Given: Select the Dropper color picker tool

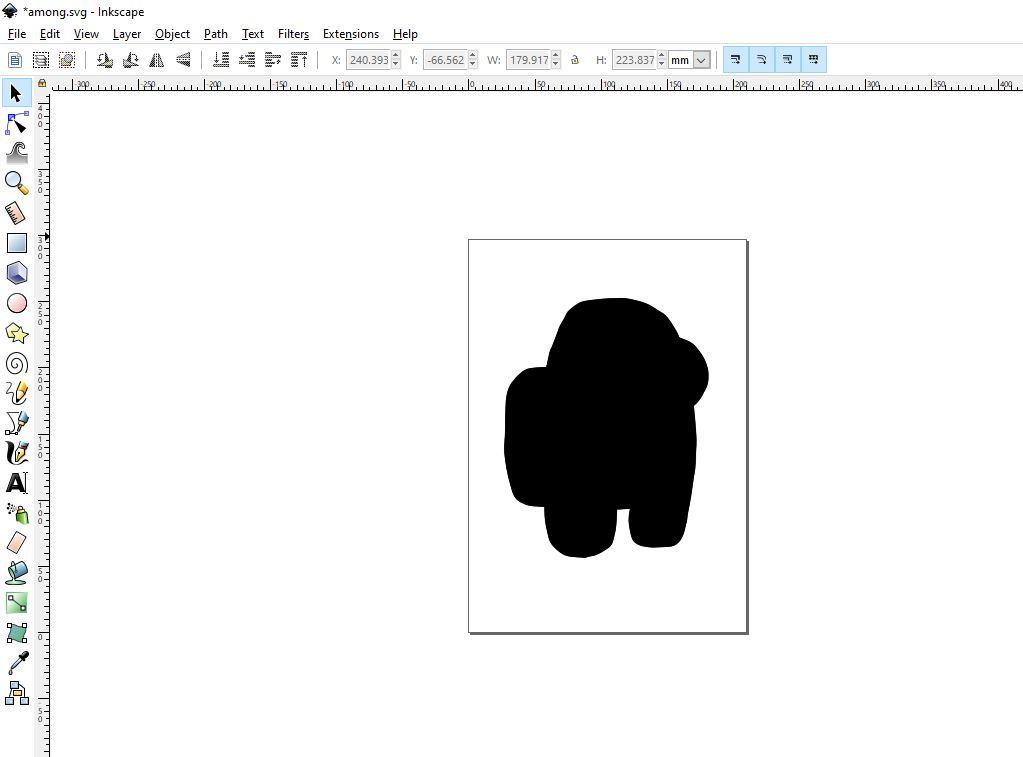Looking at the screenshot, I should (16, 662).
